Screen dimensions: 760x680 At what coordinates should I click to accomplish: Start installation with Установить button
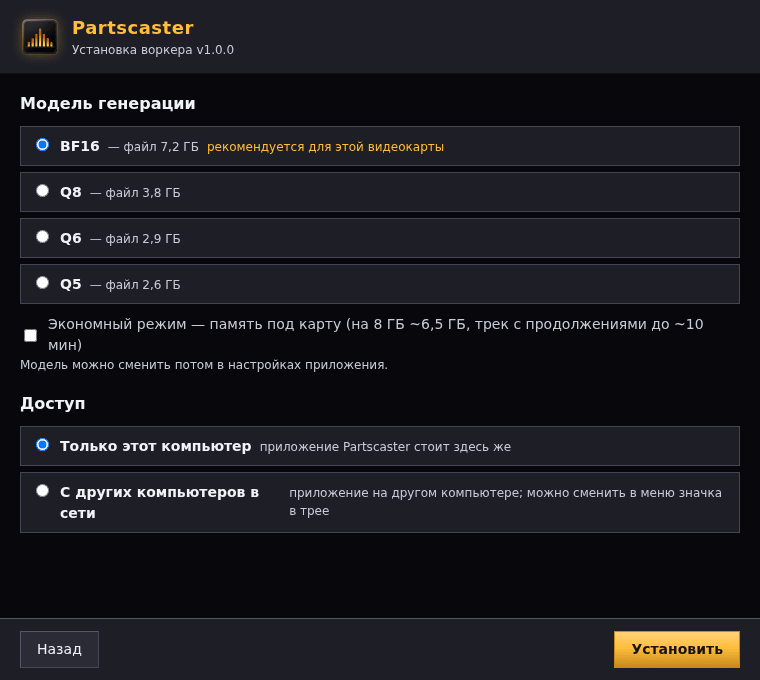pyautogui.click(x=677, y=649)
